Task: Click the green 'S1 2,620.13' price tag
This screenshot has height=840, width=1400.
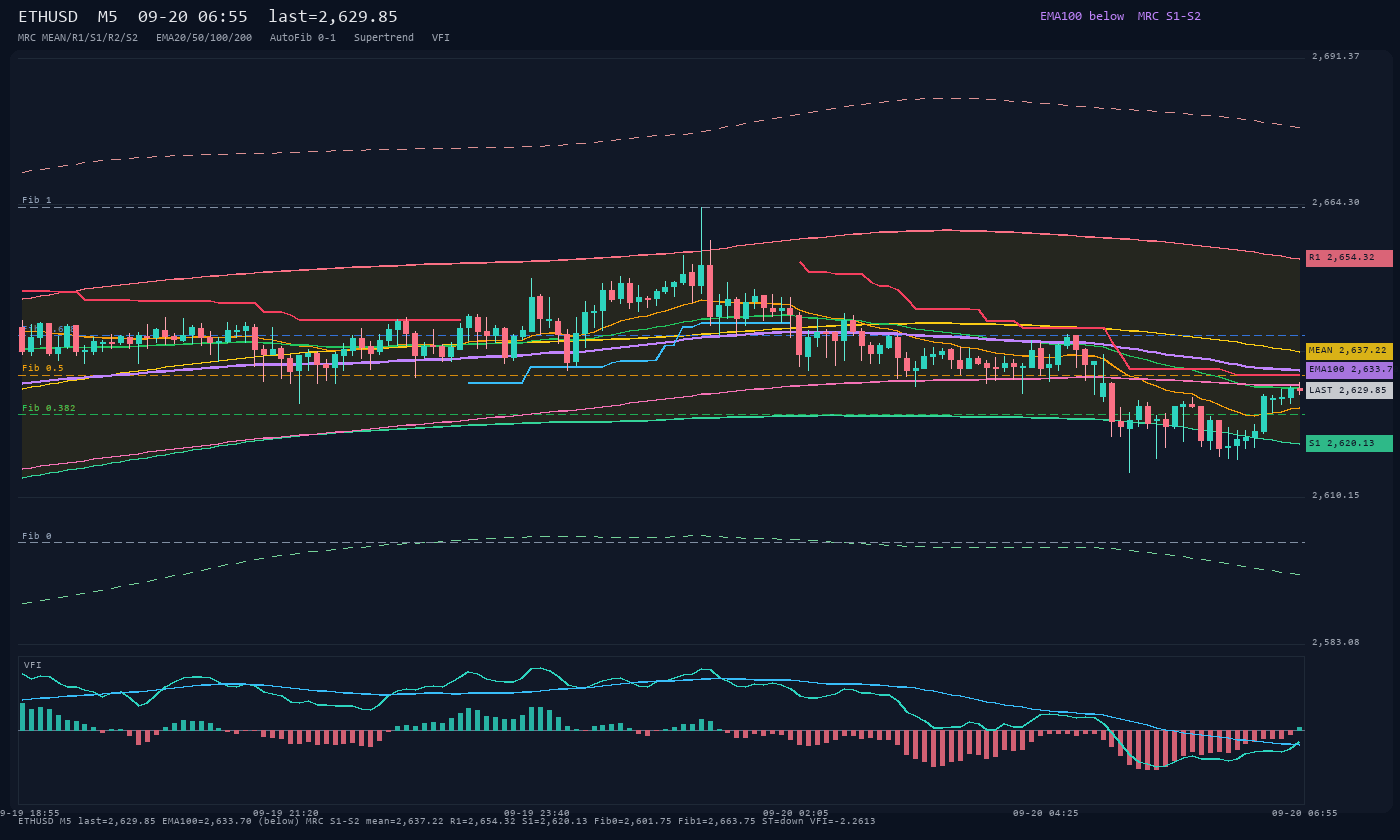Action: tap(1349, 443)
